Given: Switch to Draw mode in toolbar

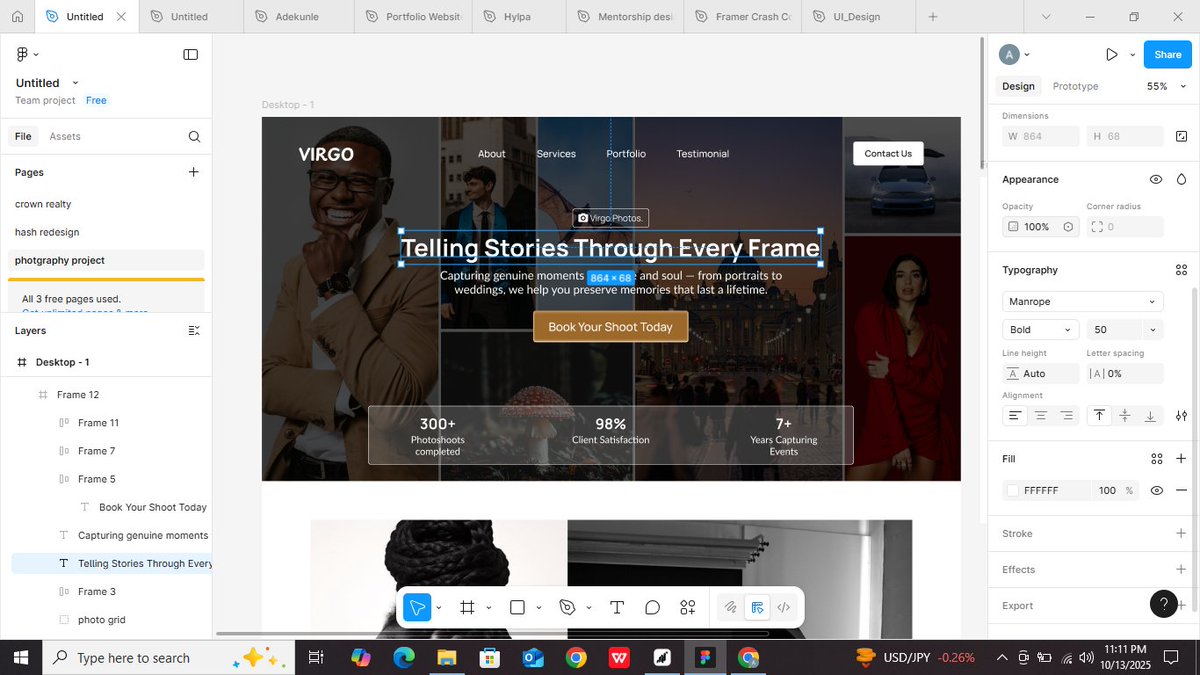Looking at the screenshot, I should click(731, 607).
